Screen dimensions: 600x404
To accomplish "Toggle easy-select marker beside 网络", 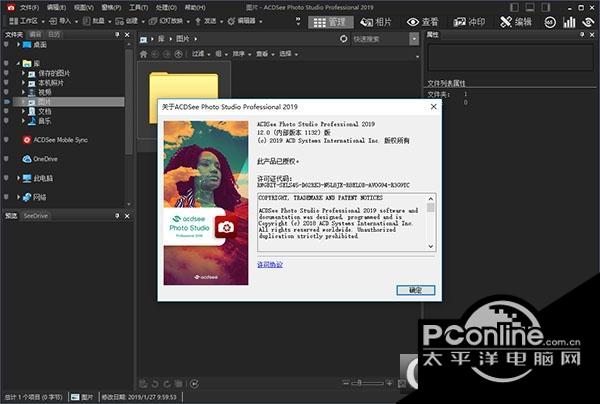I will [x=6, y=197].
